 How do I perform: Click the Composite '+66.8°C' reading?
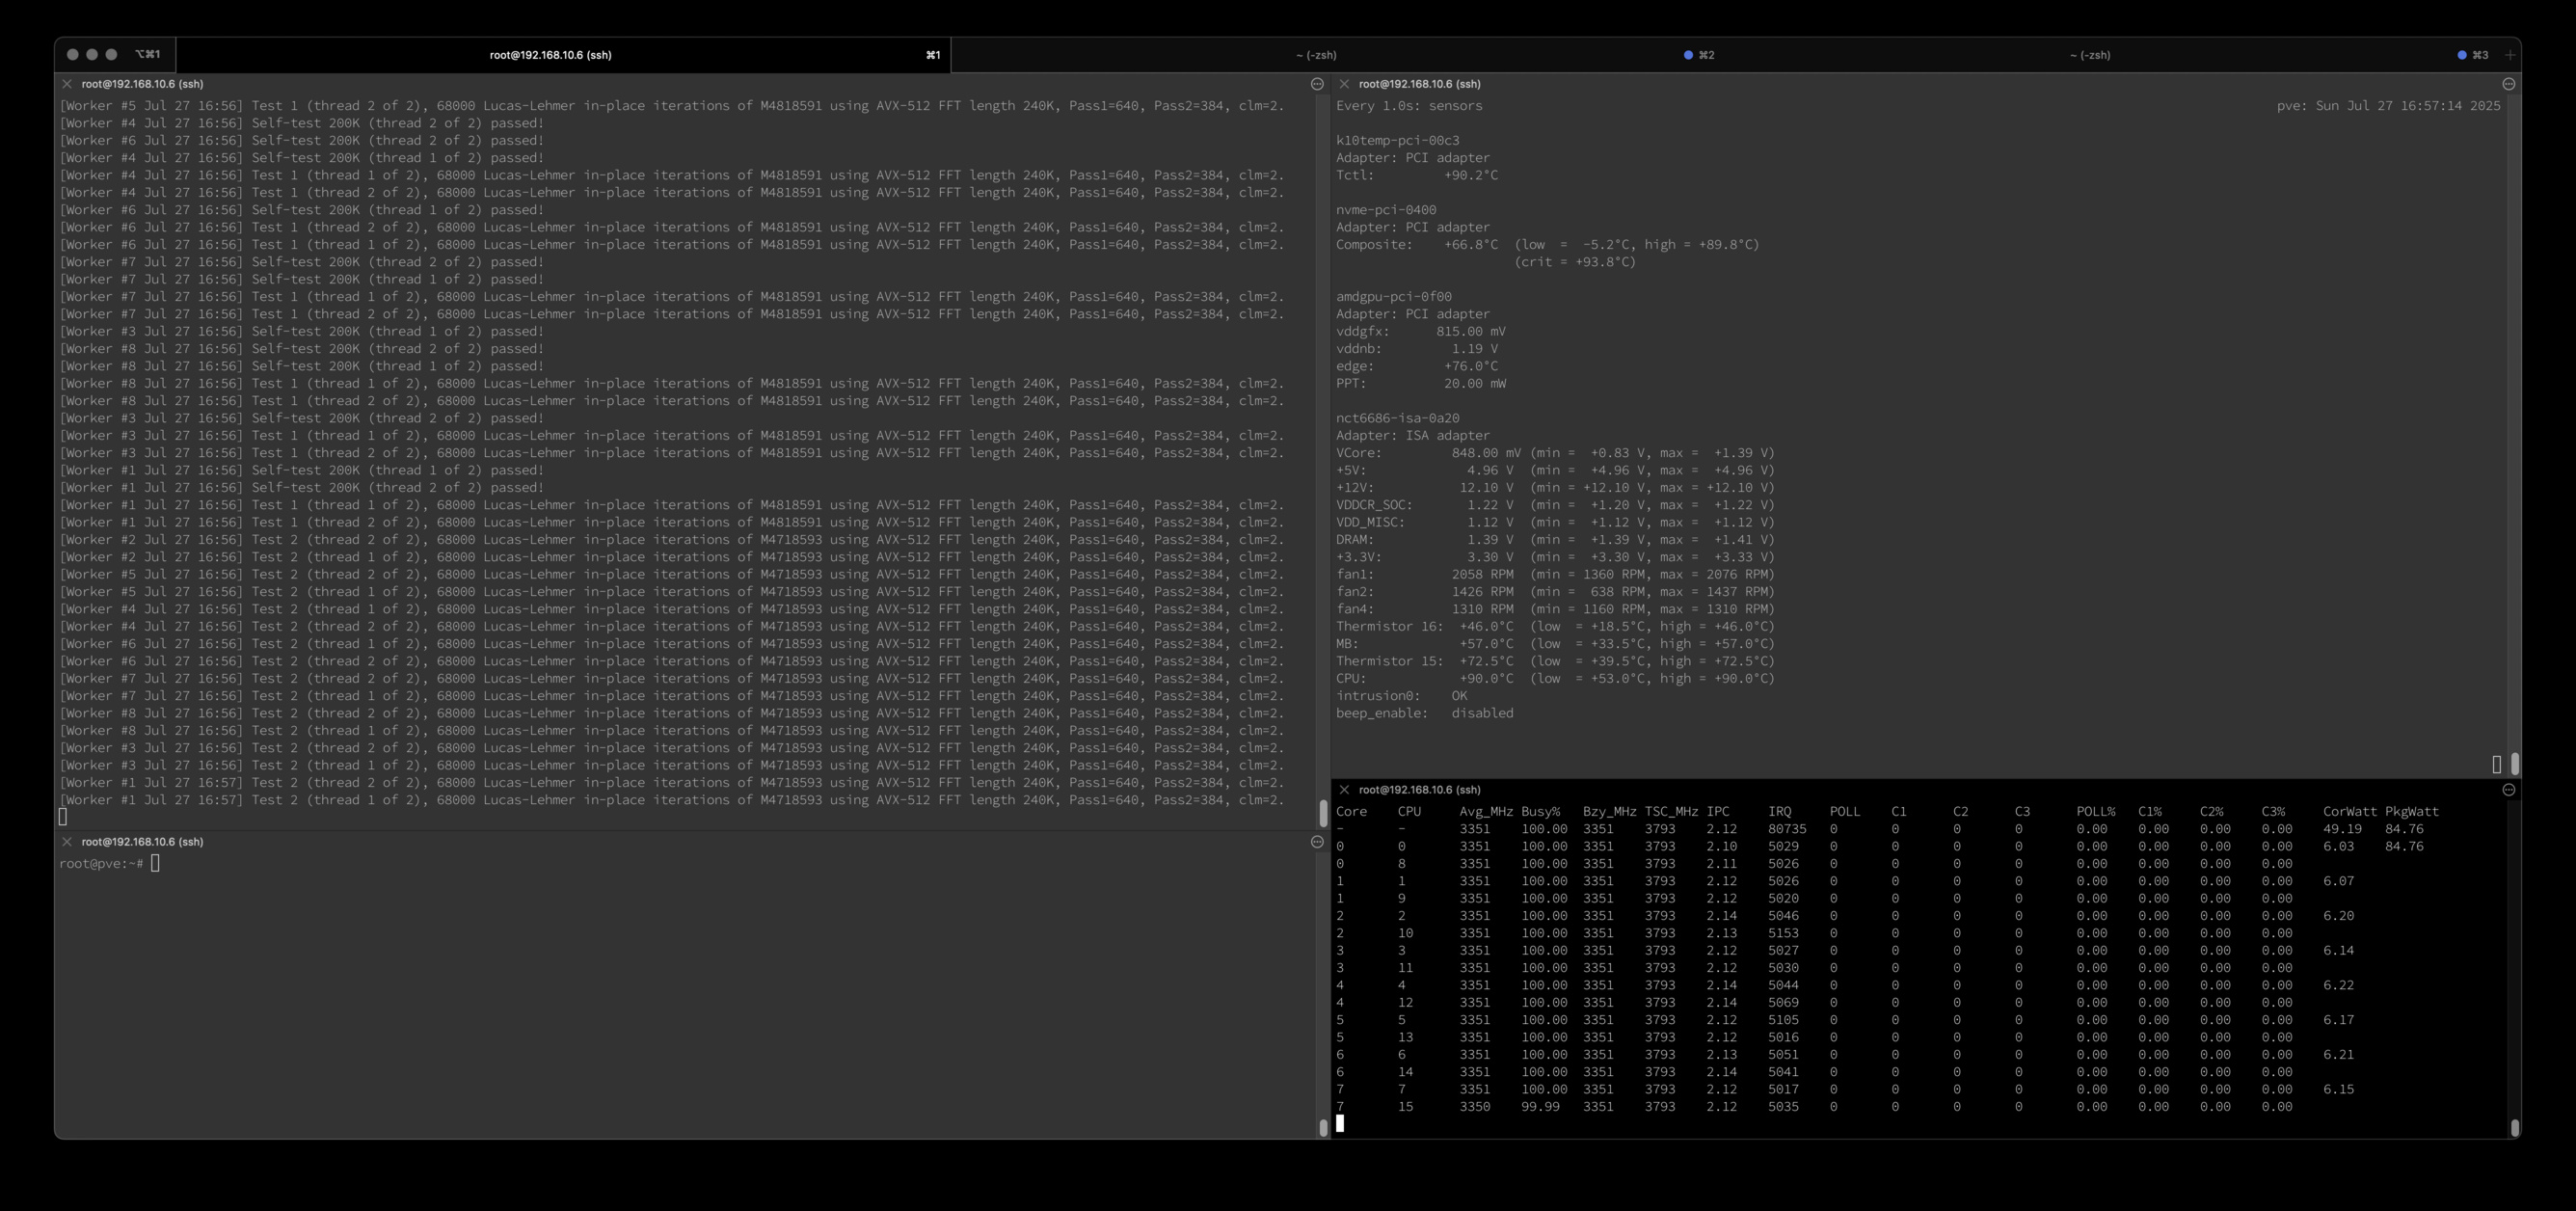click(1470, 245)
